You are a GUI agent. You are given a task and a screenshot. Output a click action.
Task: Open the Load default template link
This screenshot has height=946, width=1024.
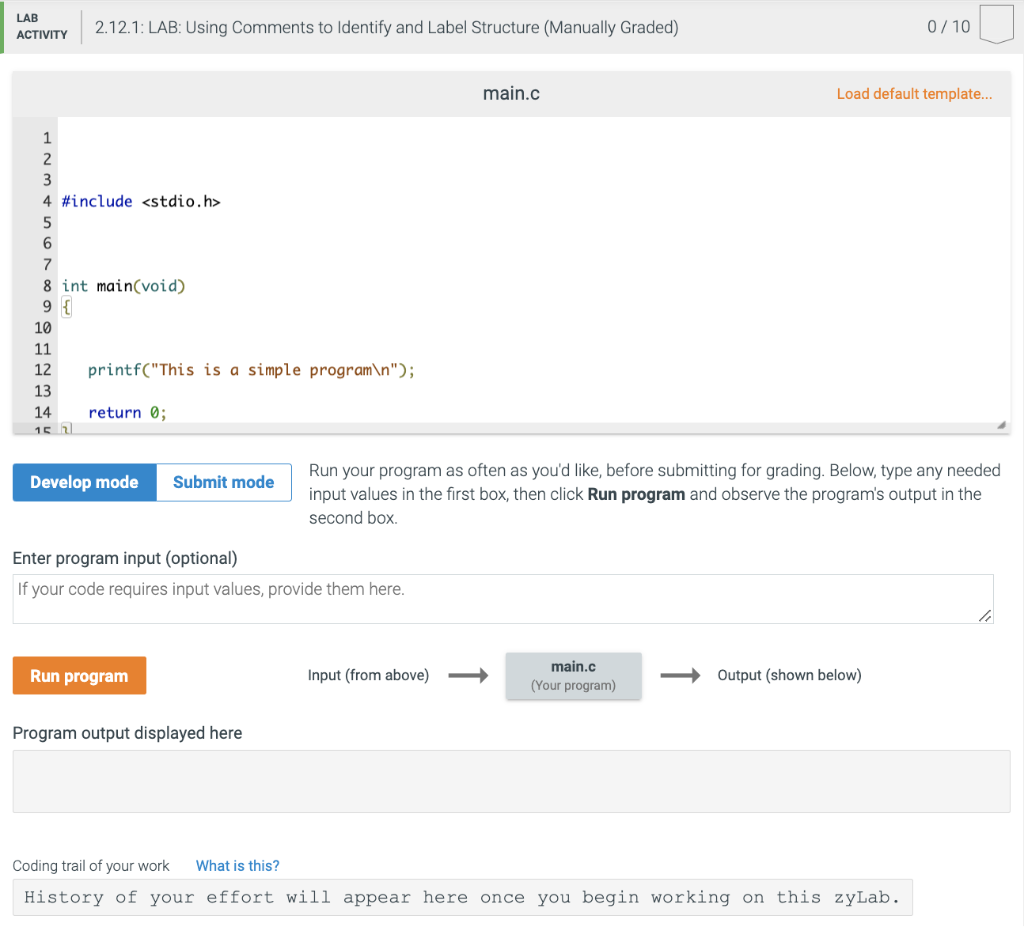914,93
